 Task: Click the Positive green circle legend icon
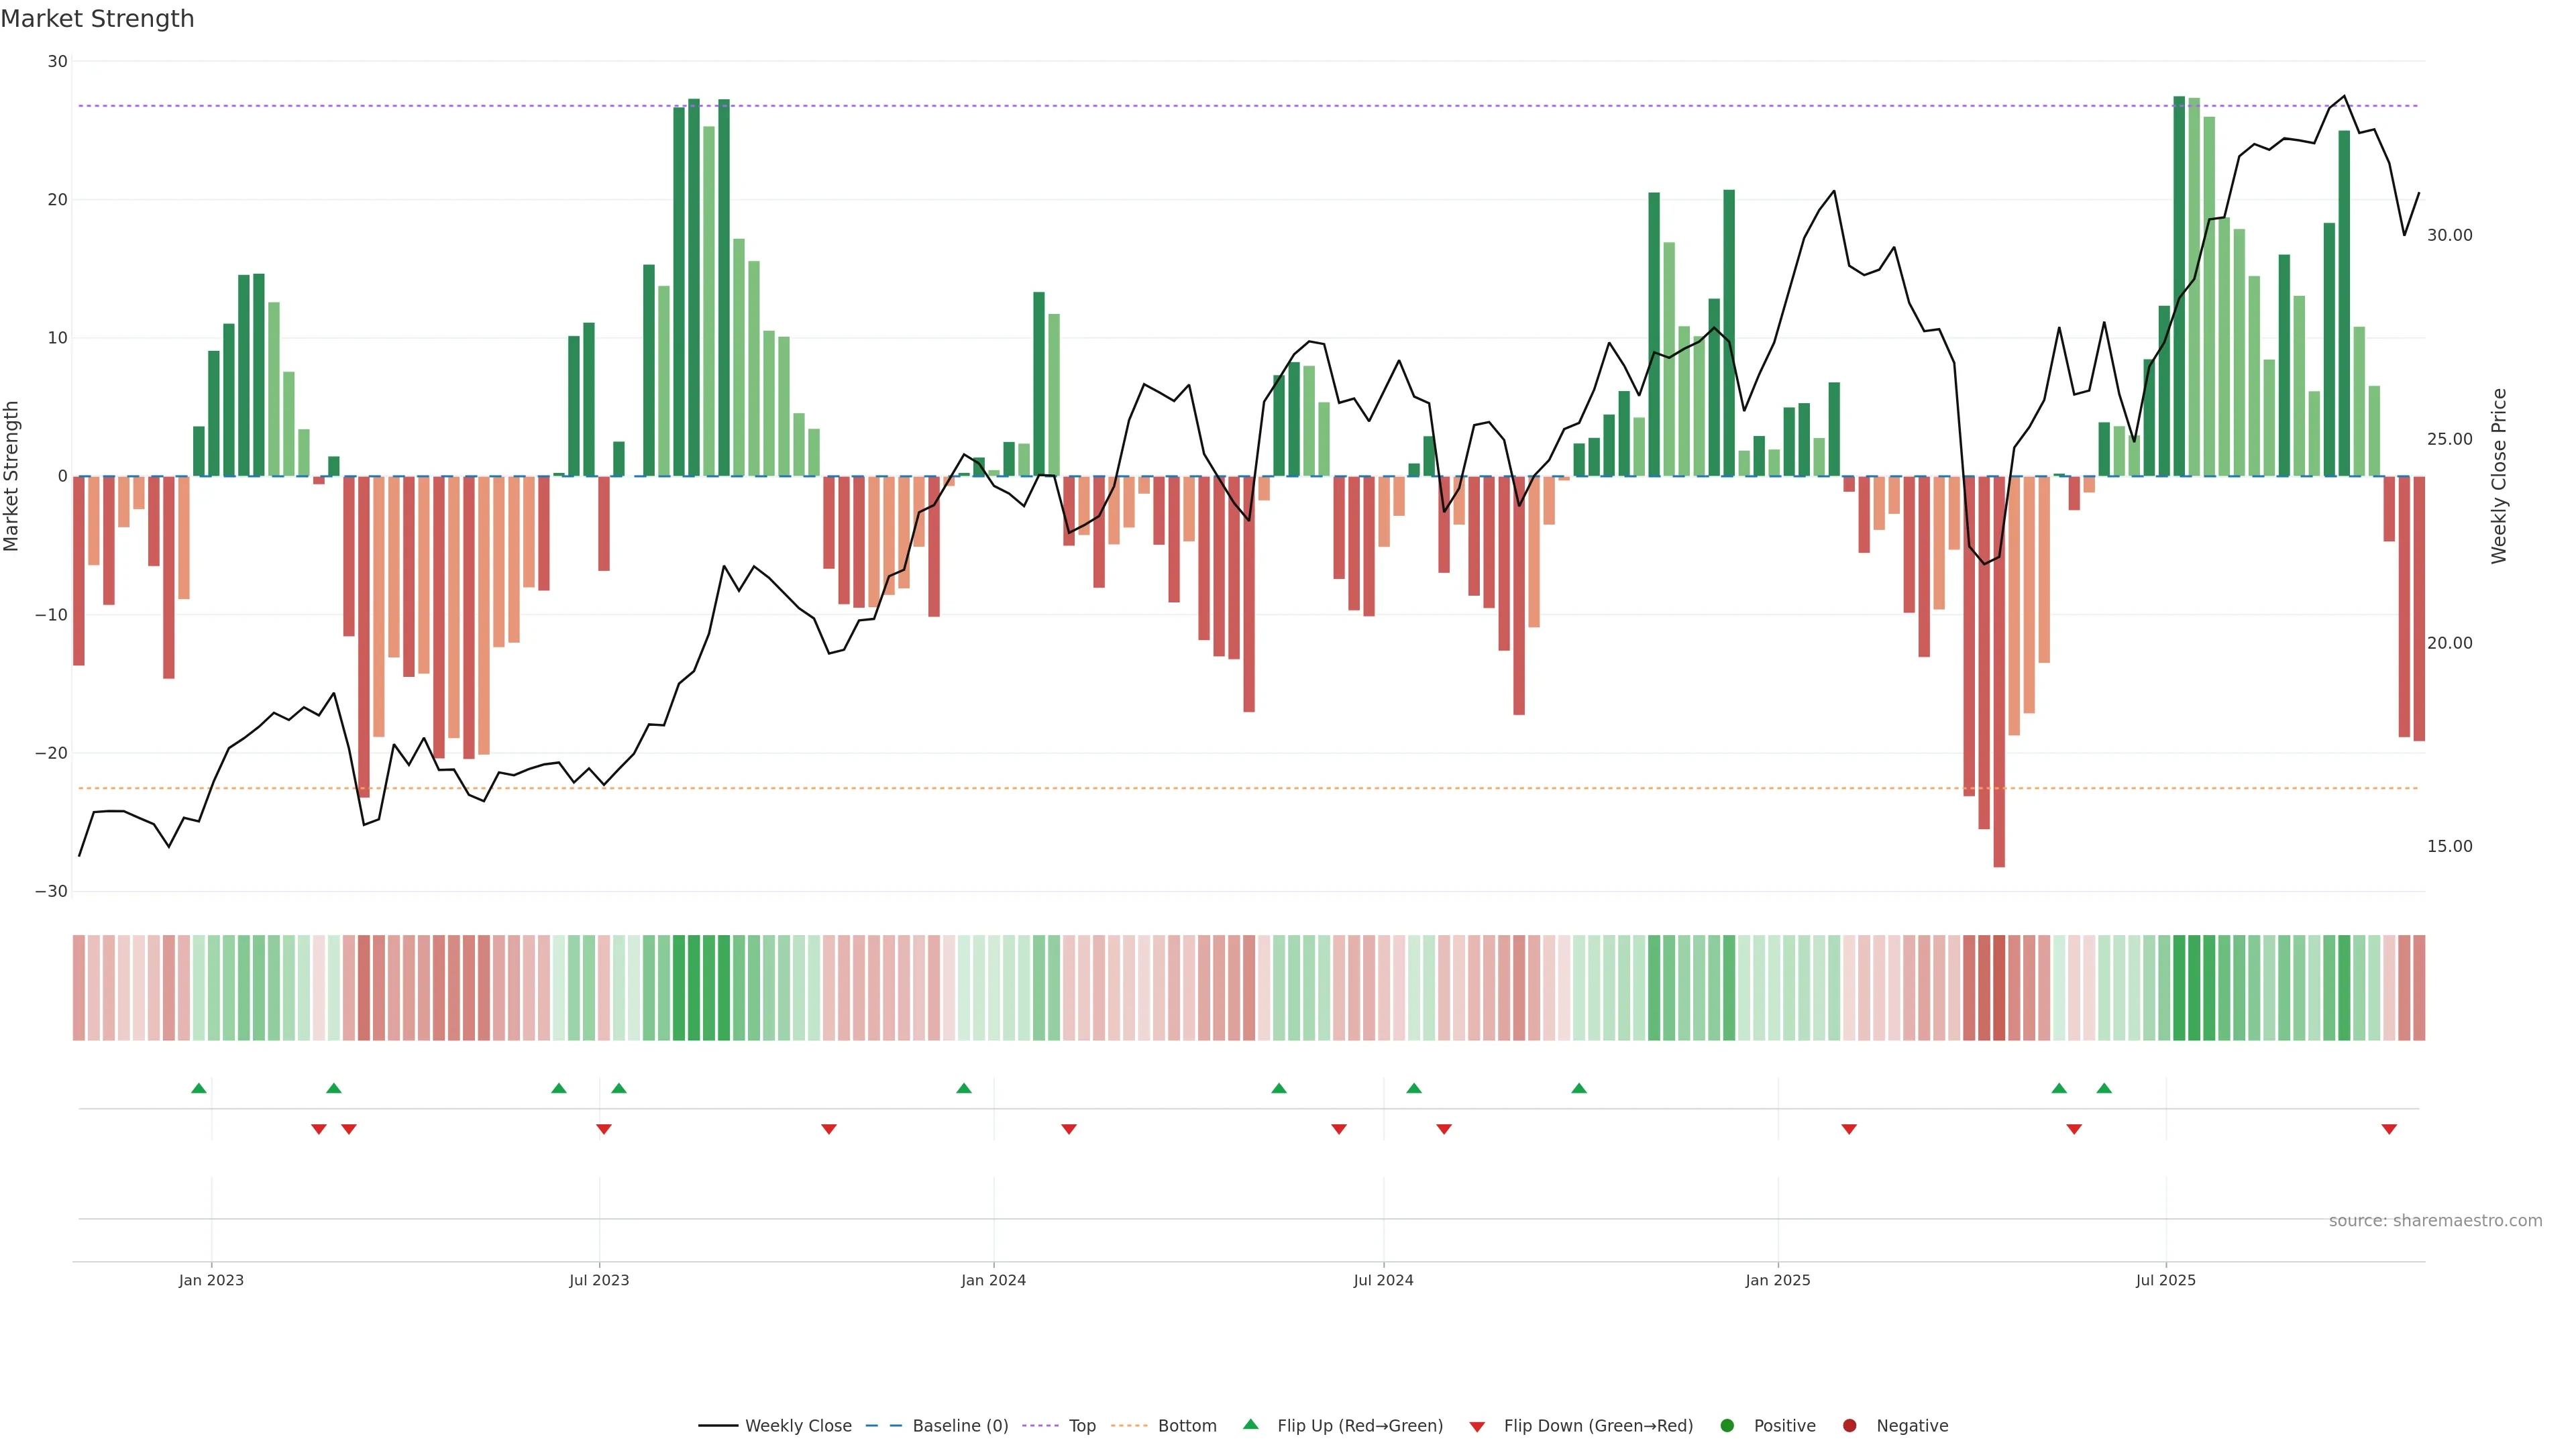click(x=1727, y=1425)
